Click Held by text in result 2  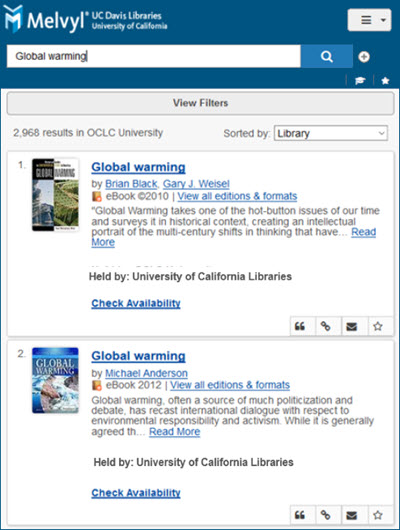point(193,462)
